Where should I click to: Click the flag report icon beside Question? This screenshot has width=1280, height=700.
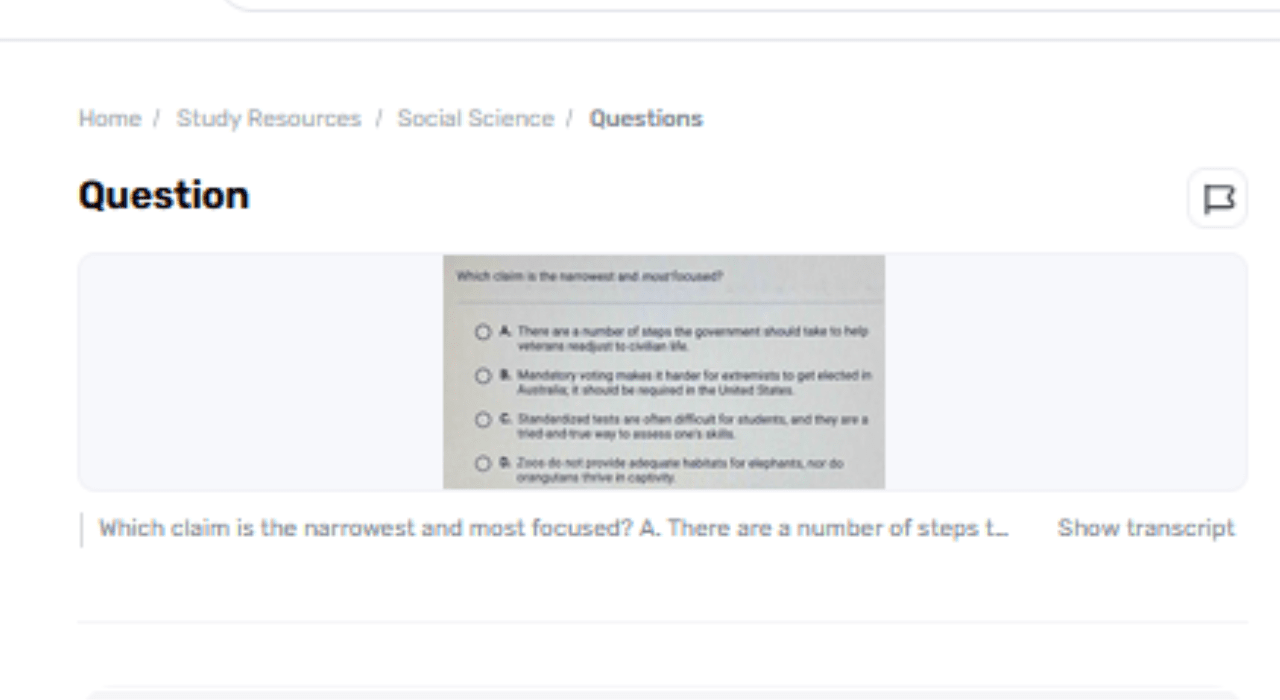pos(1217,198)
